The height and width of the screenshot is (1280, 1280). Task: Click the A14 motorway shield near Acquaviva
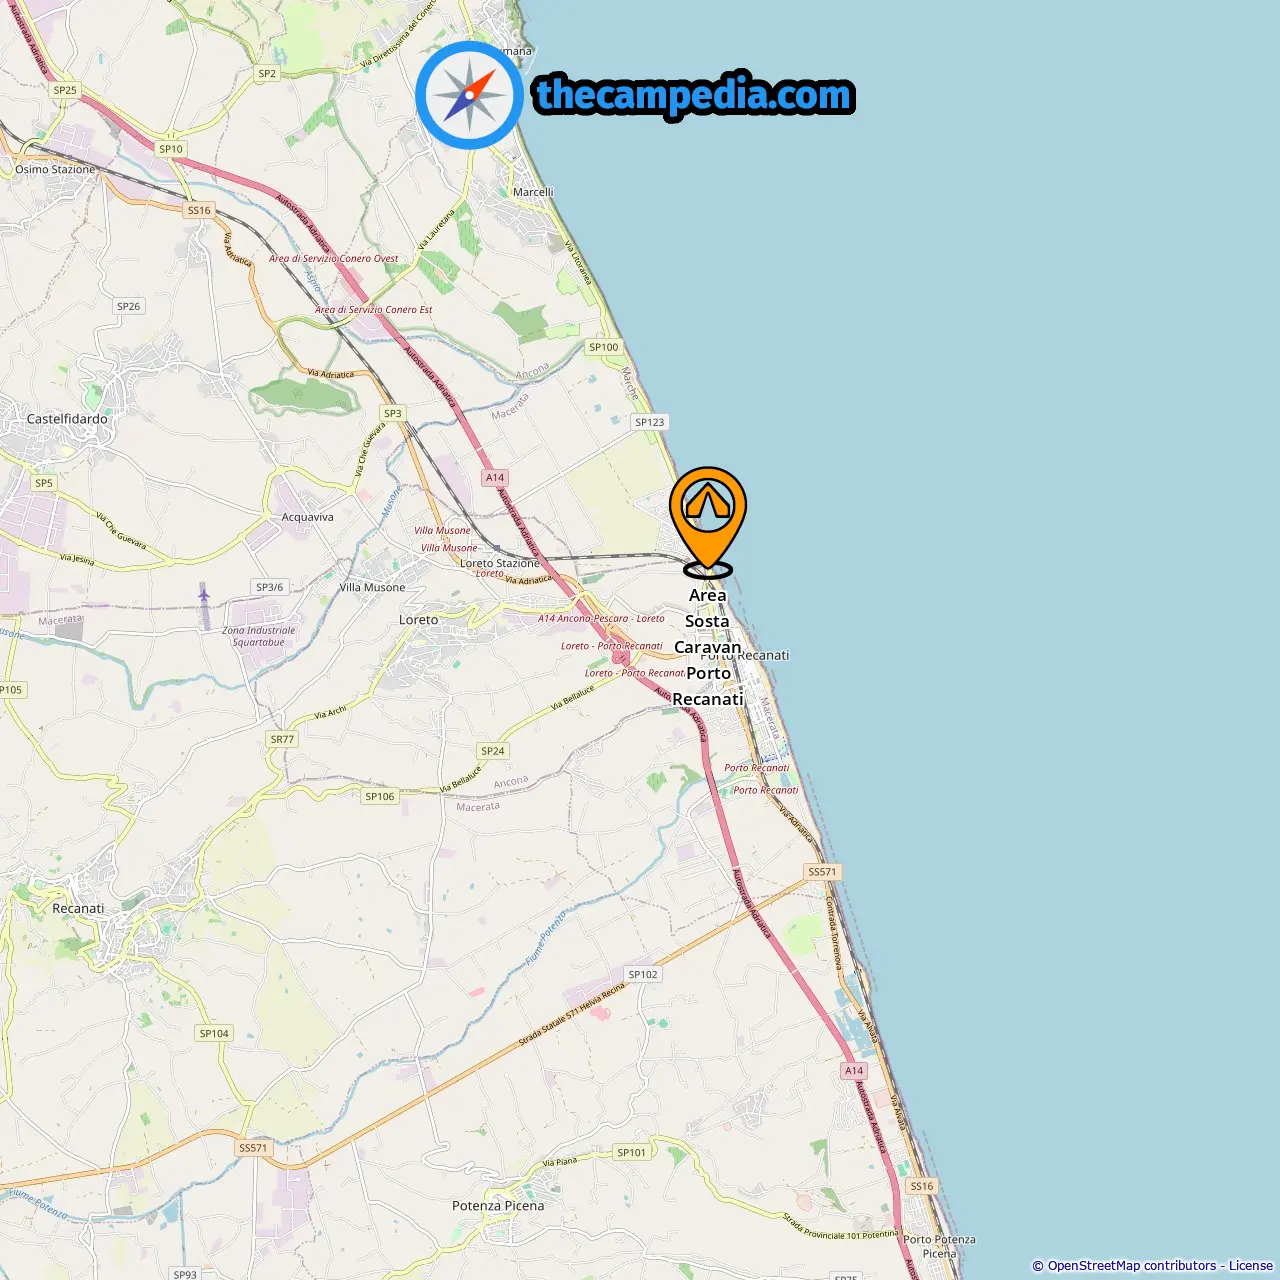tap(495, 478)
